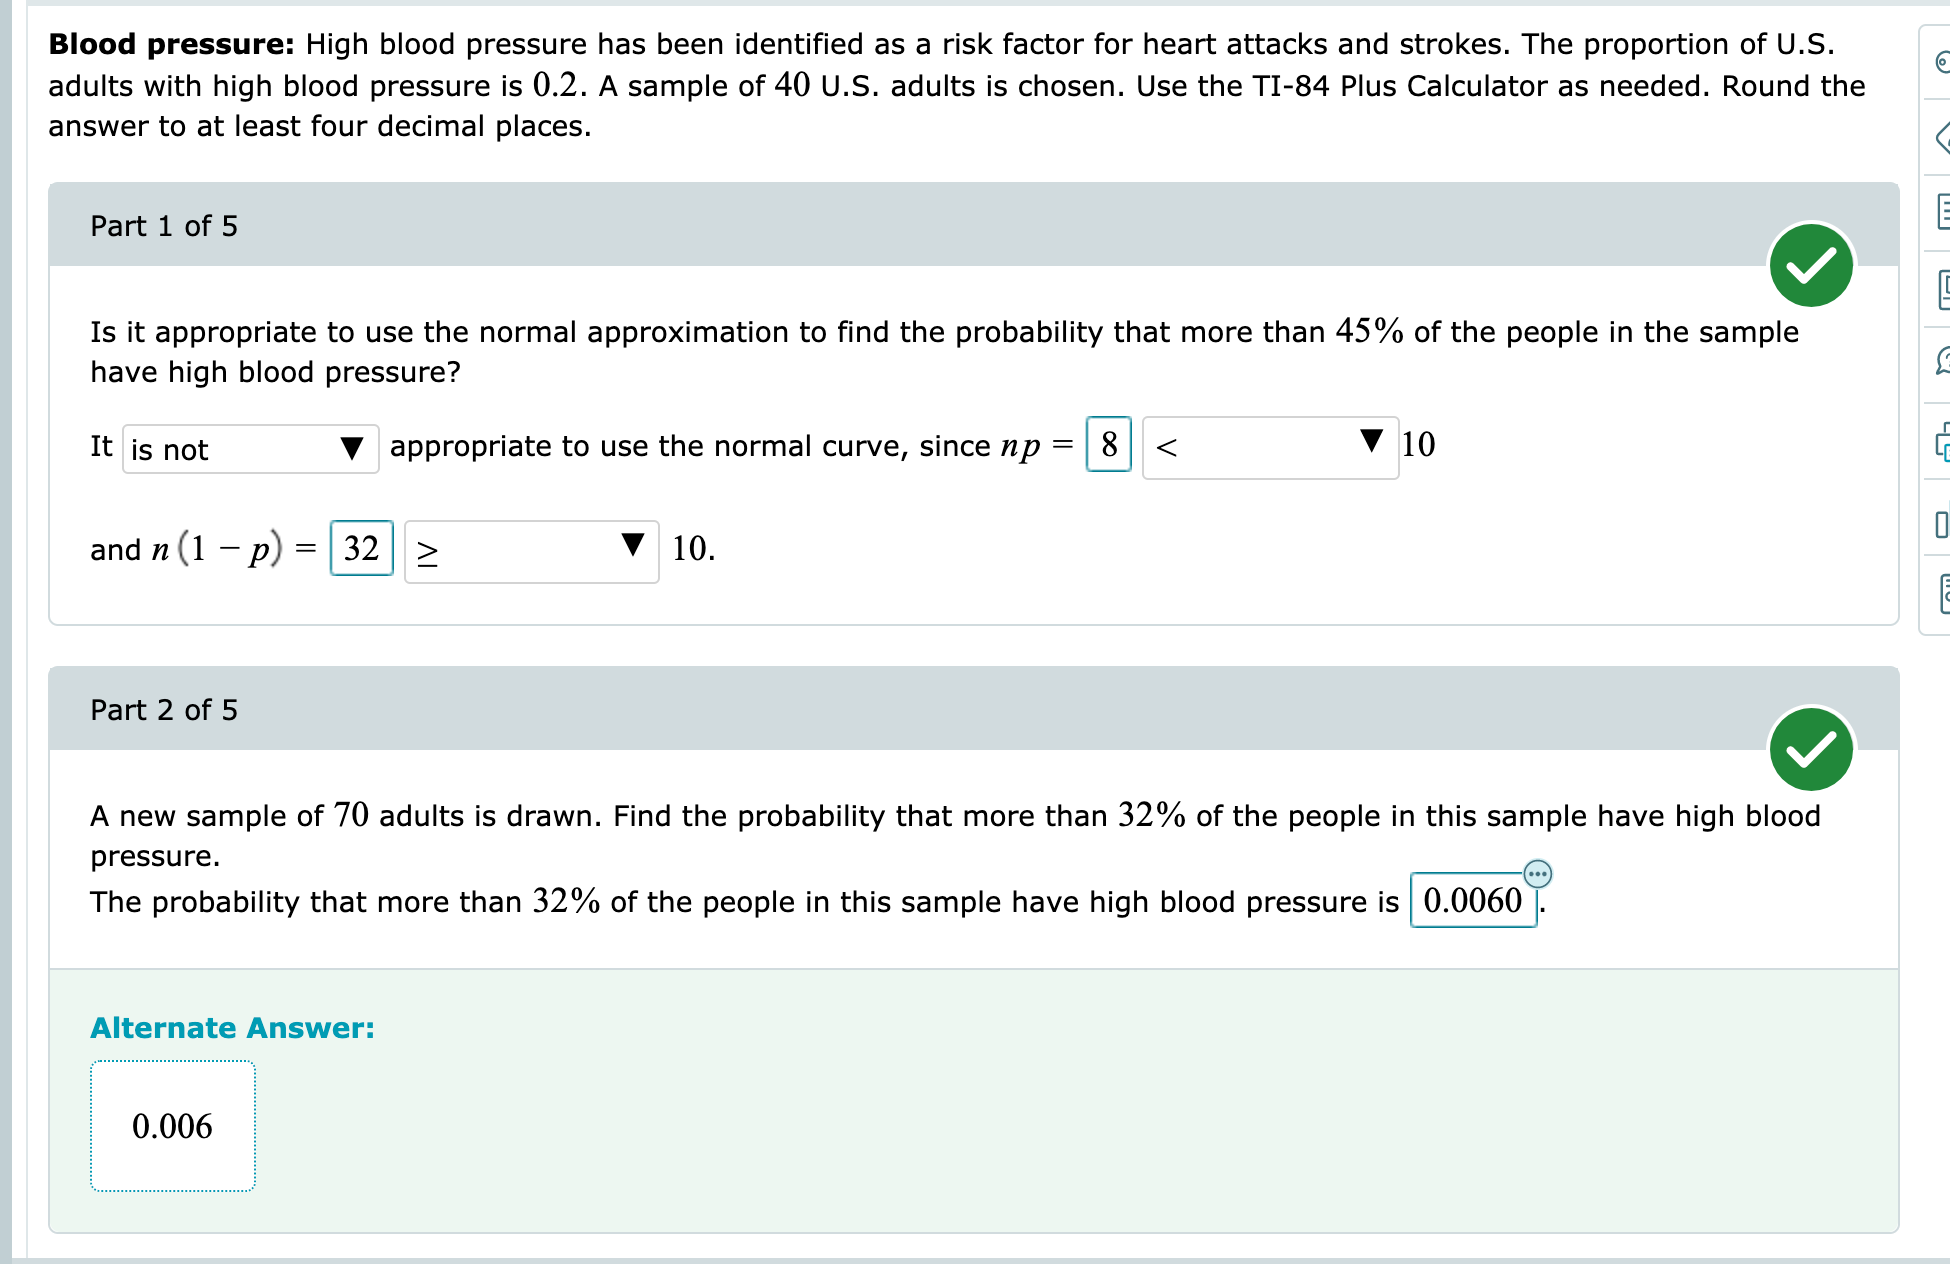Screen dimensions: 1950x1264
Task: Click the green checkmark for Part 1
Action: point(1810,264)
